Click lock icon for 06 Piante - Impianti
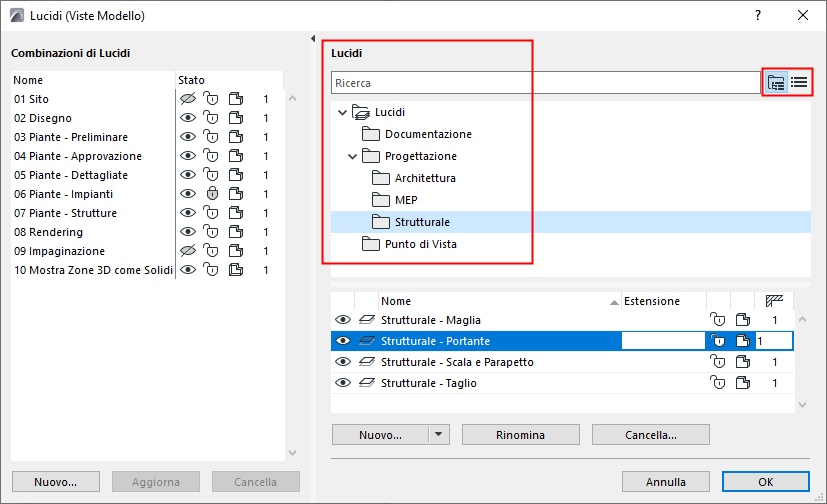The image size is (827, 504). pyautogui.click(x=211, y=194)
